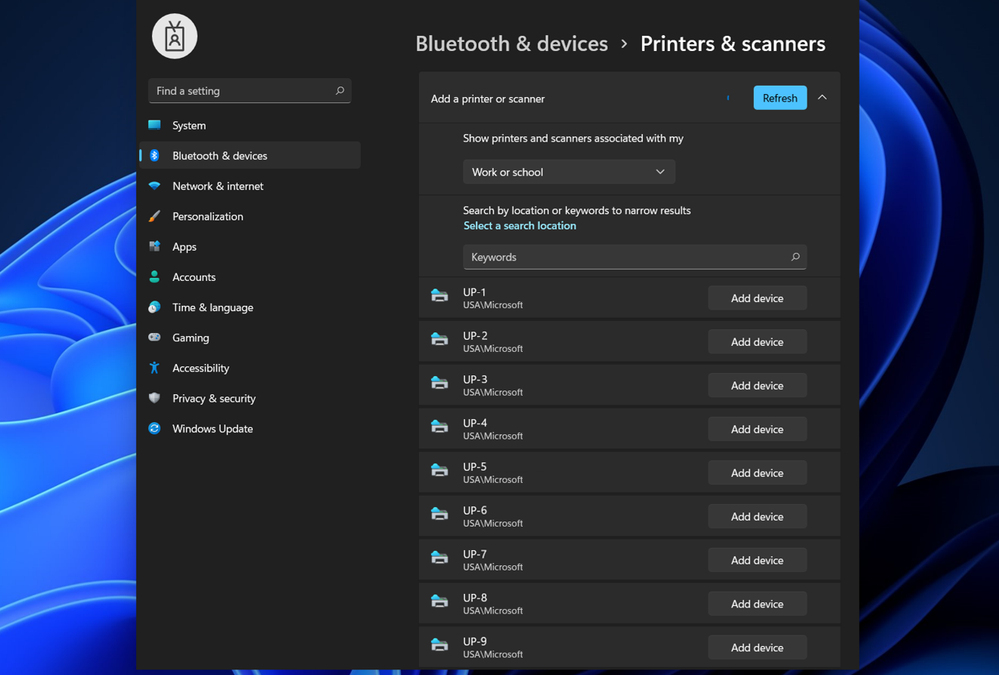Click the printer icon next to UP-6
The height and width of the screenshot is (675, 999).
(440, 514)
